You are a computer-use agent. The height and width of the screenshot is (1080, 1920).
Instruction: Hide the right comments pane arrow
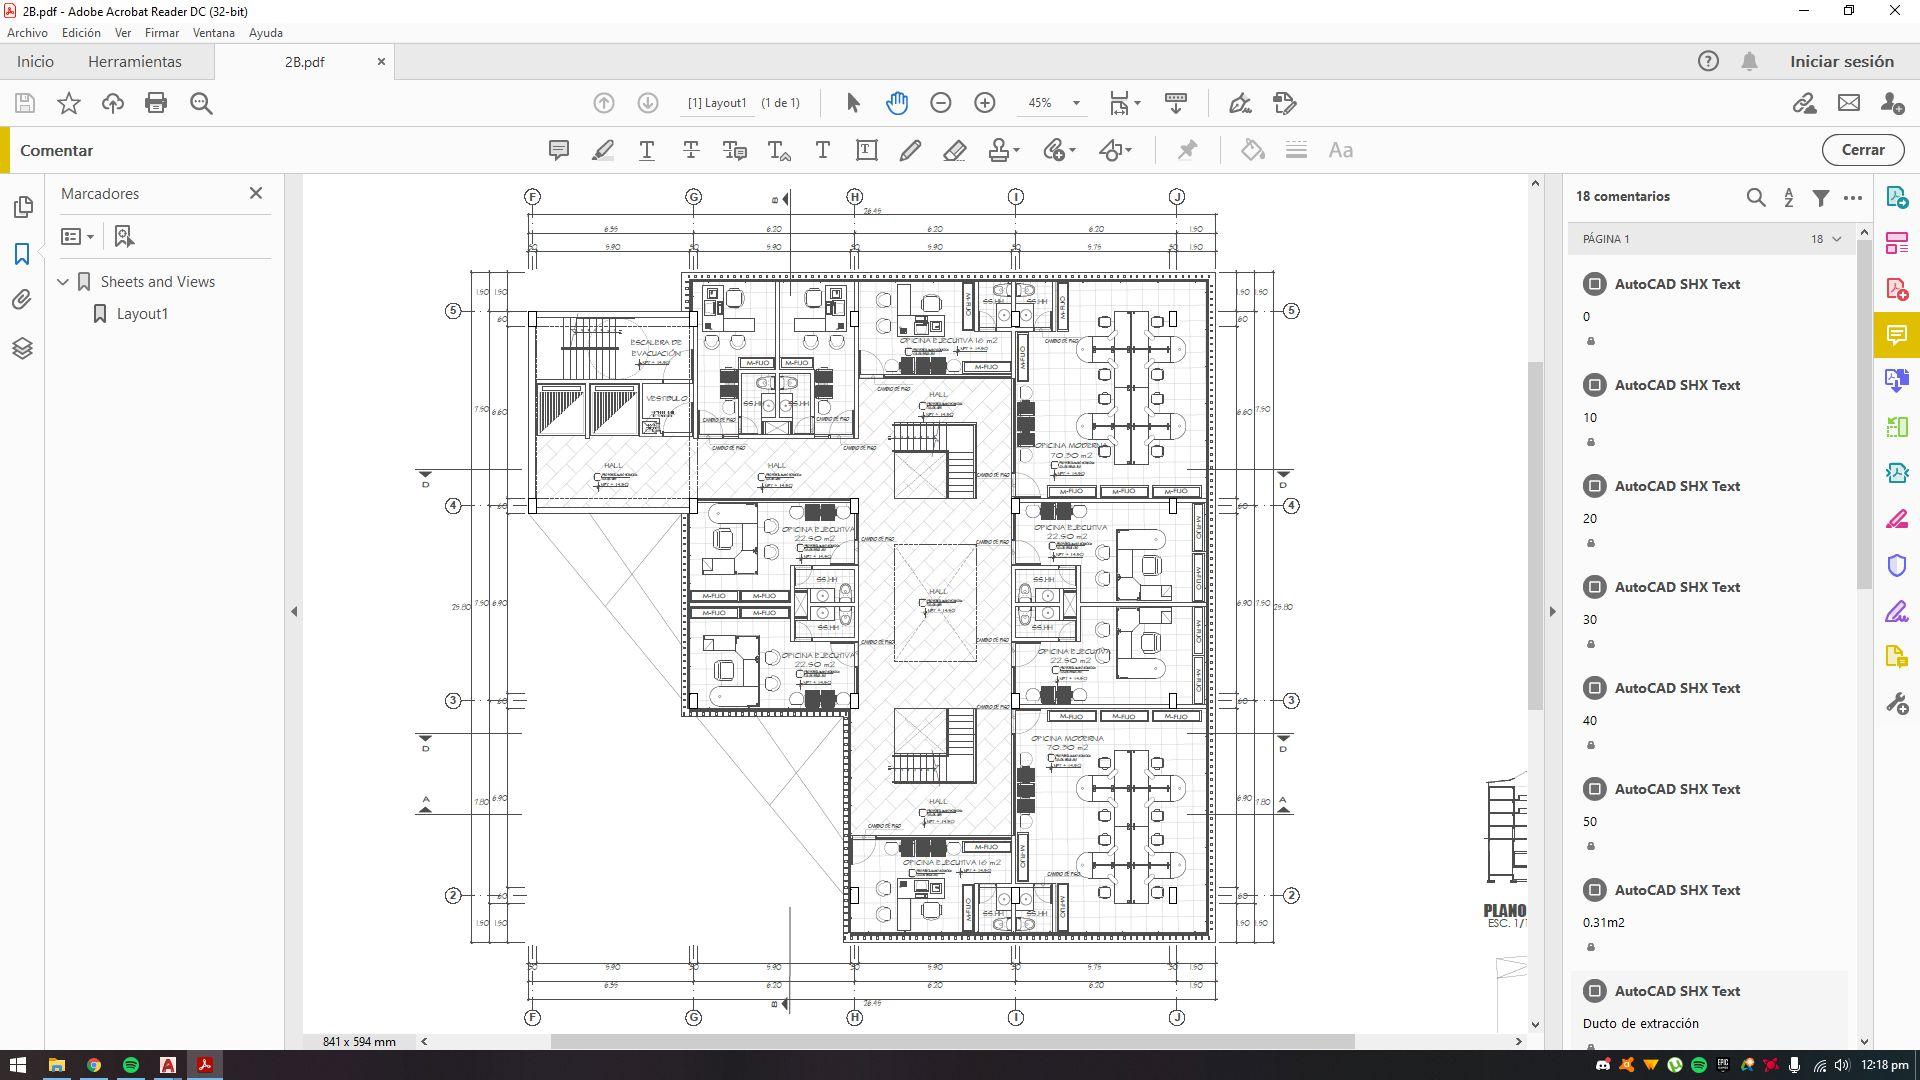(x=1553, y=611)
